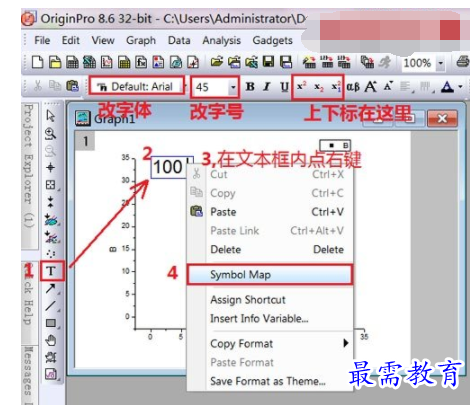Click the Open project folder icon
The height and width of the screenshot is (405, 470).
217,62
